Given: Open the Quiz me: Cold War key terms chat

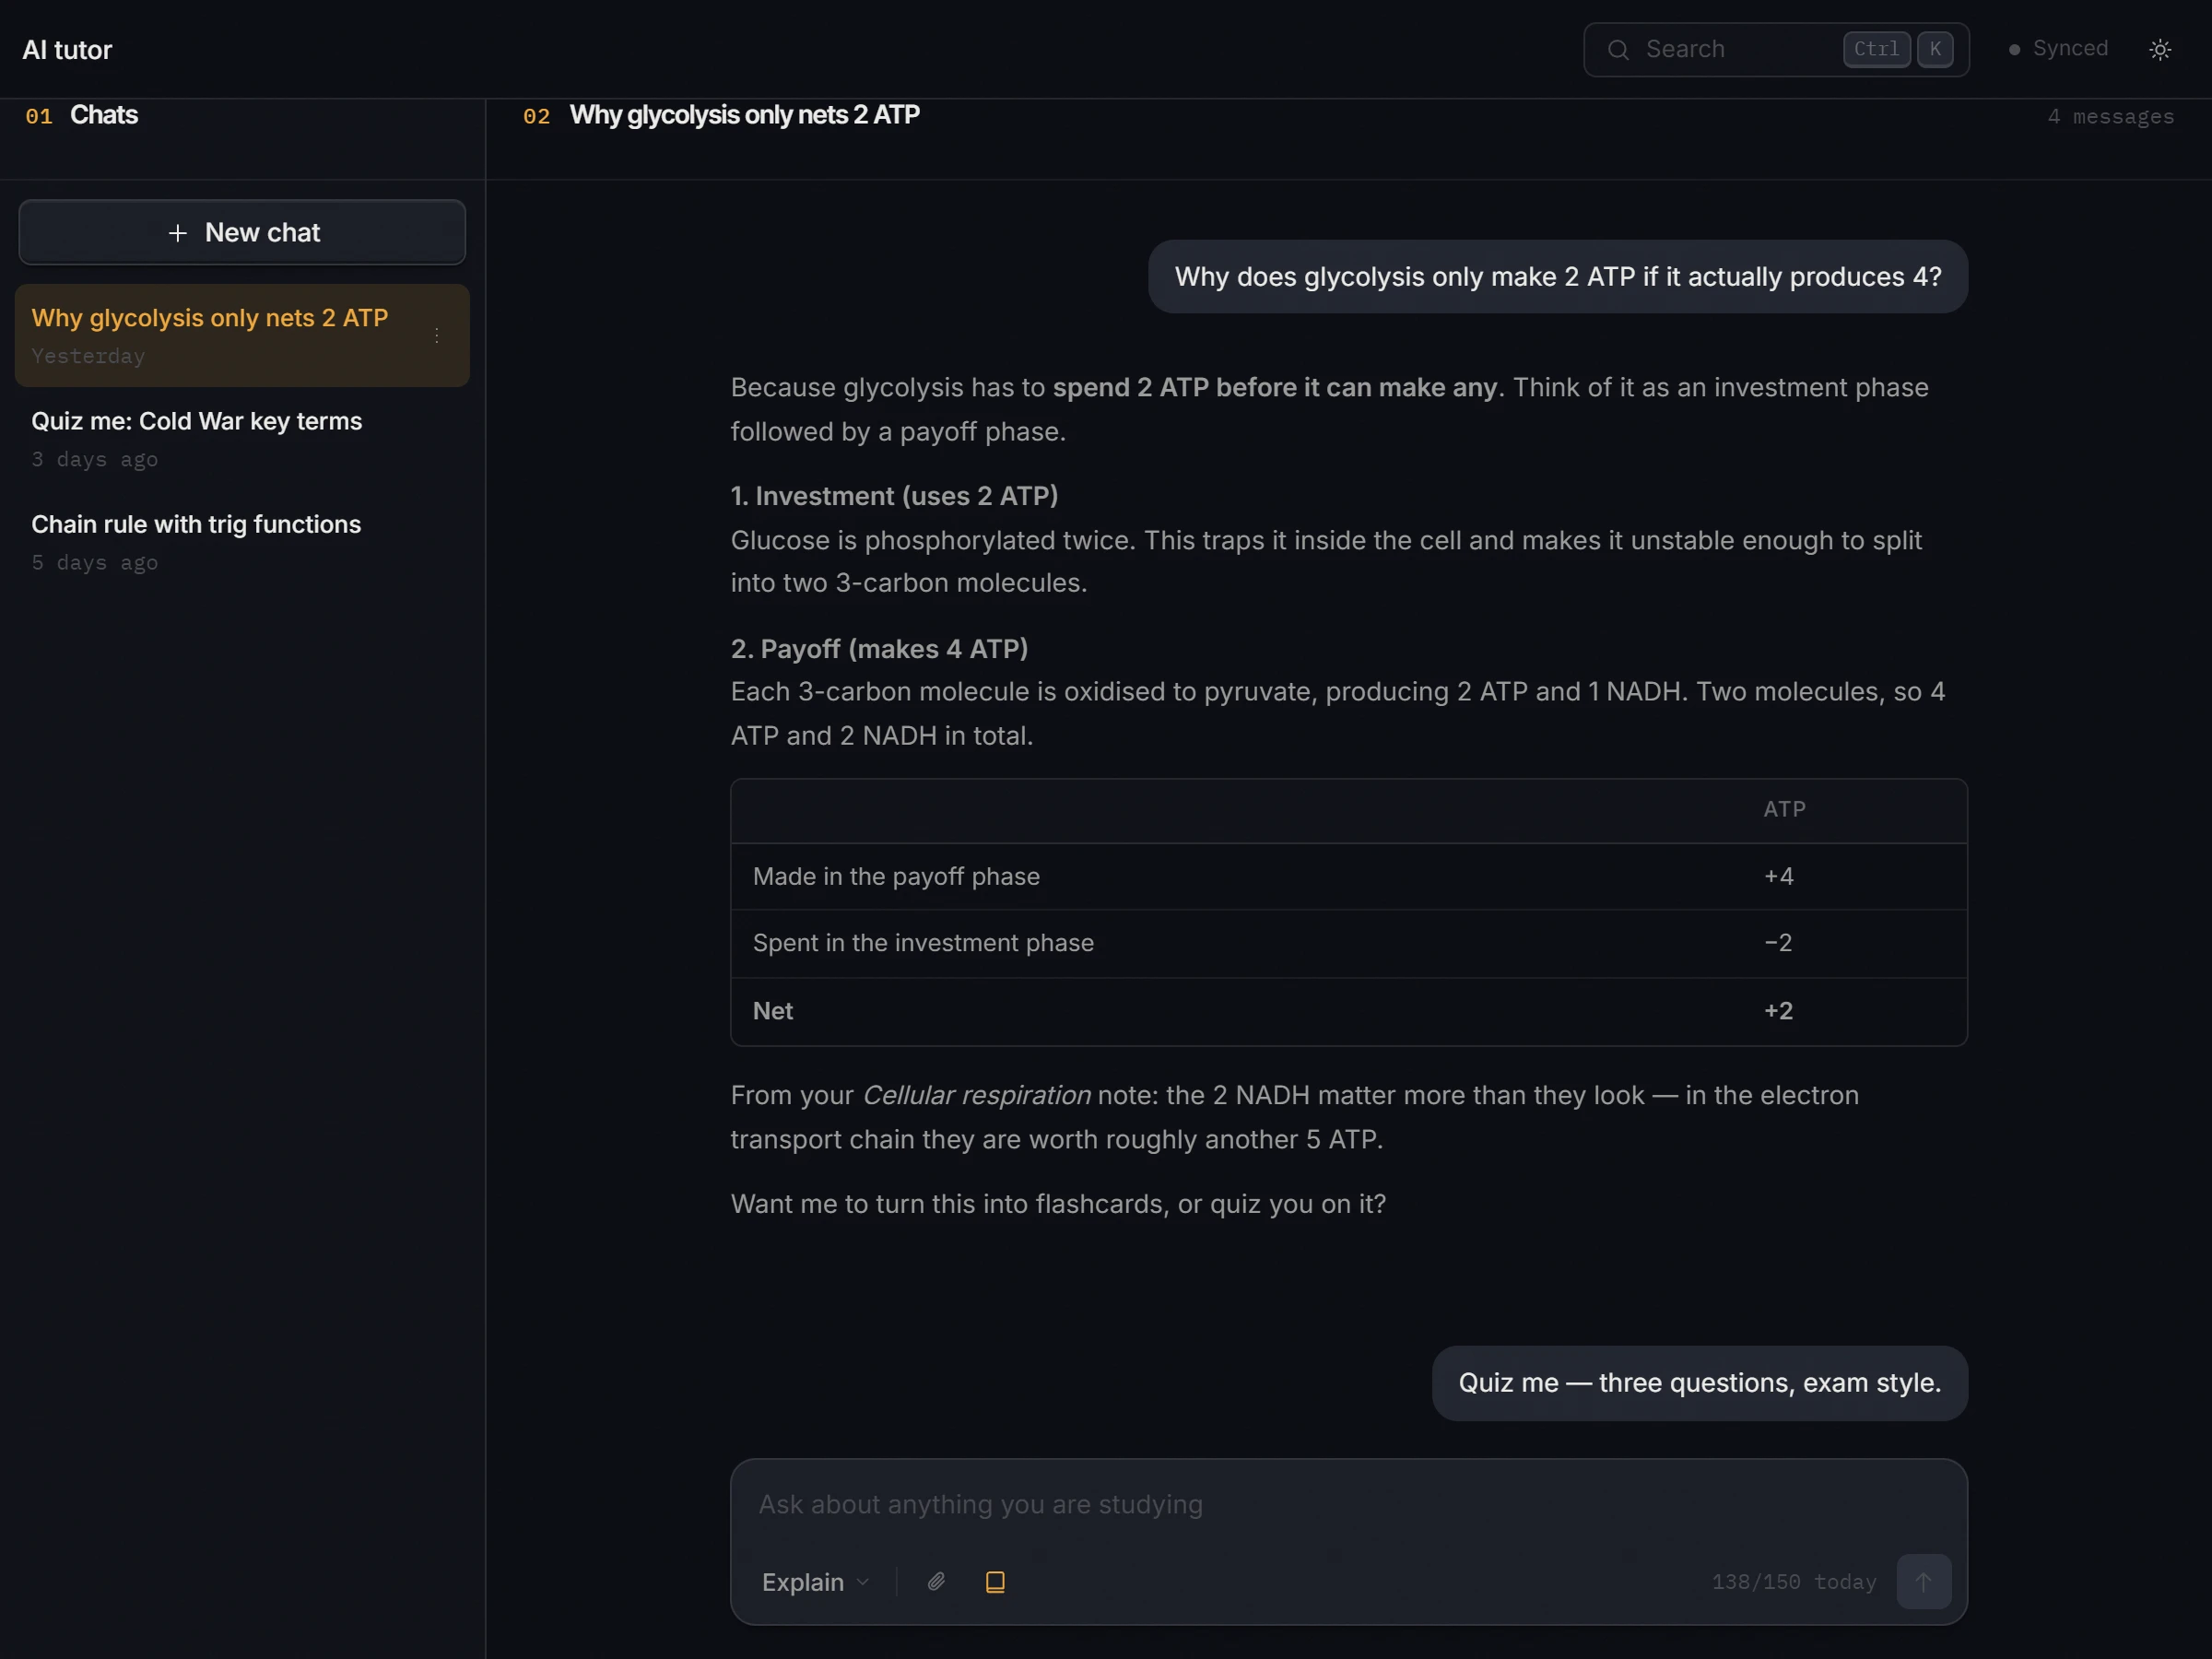Looking at the screenshot, I should coord(242,438).
